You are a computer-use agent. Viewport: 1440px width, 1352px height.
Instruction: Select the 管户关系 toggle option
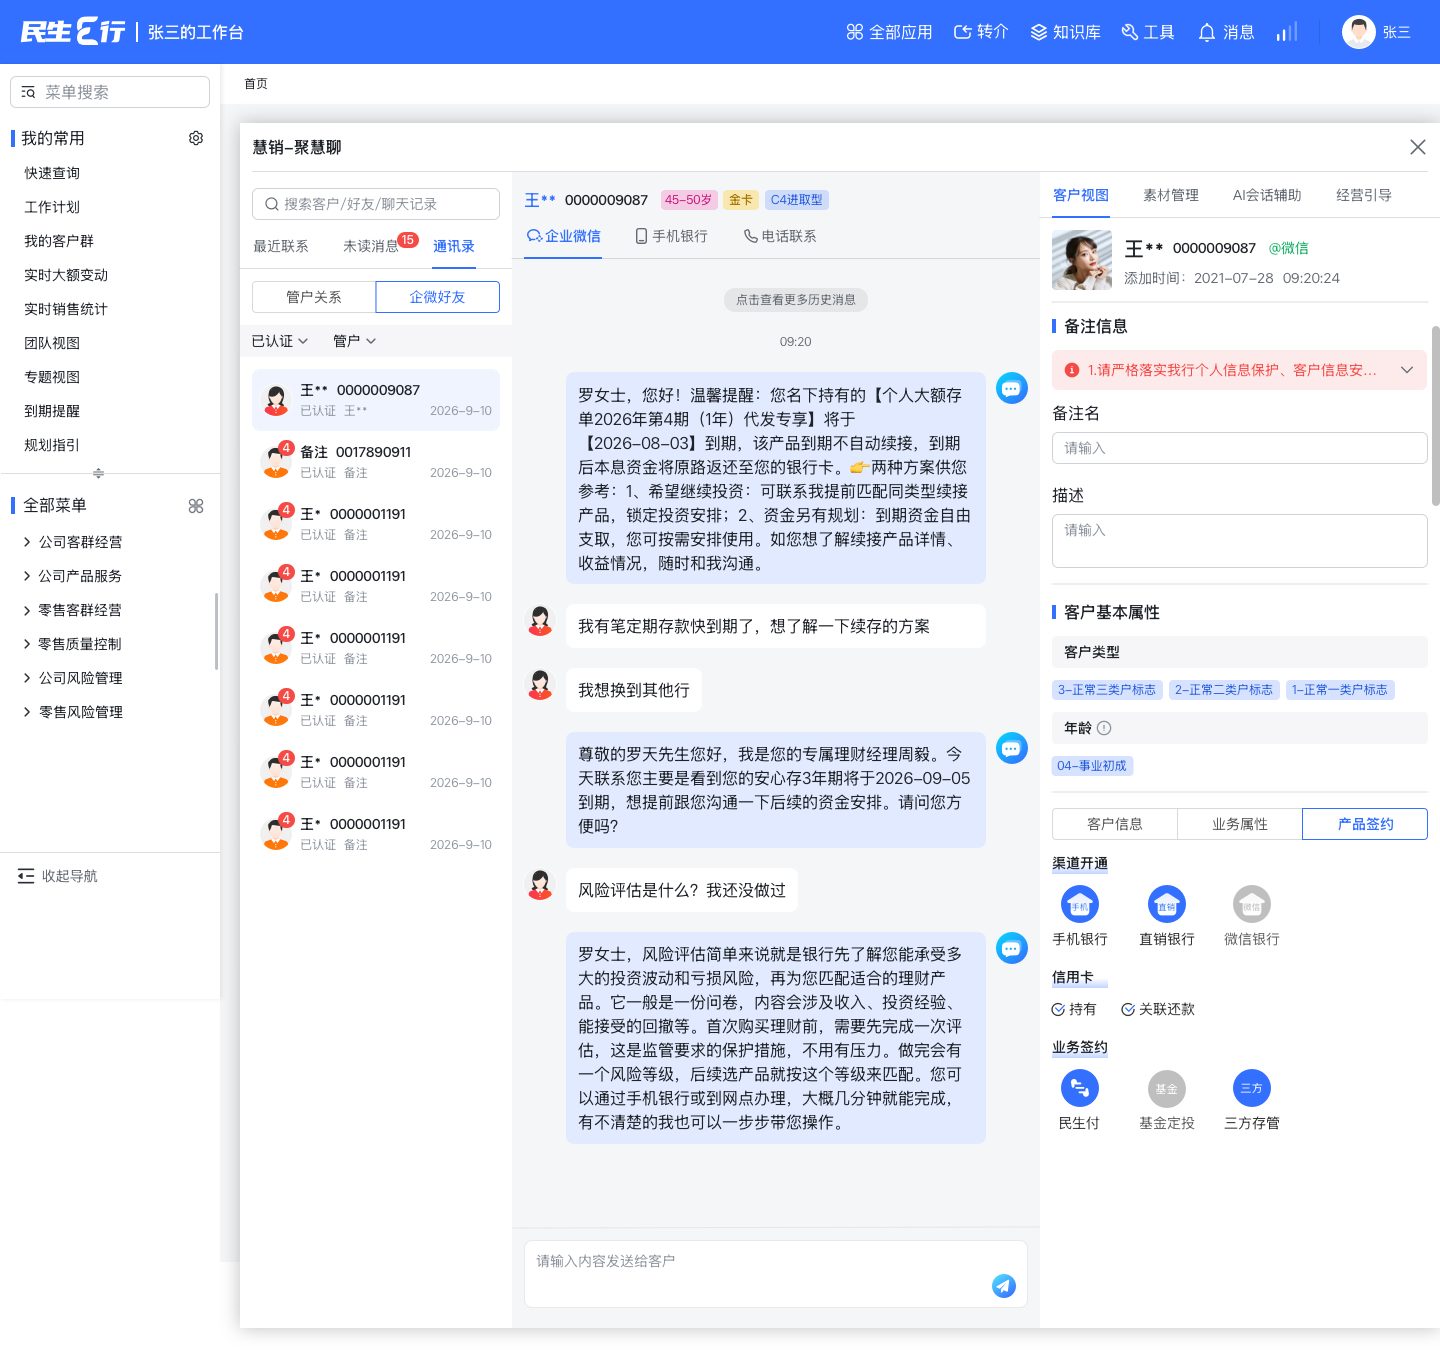[314, 297]
